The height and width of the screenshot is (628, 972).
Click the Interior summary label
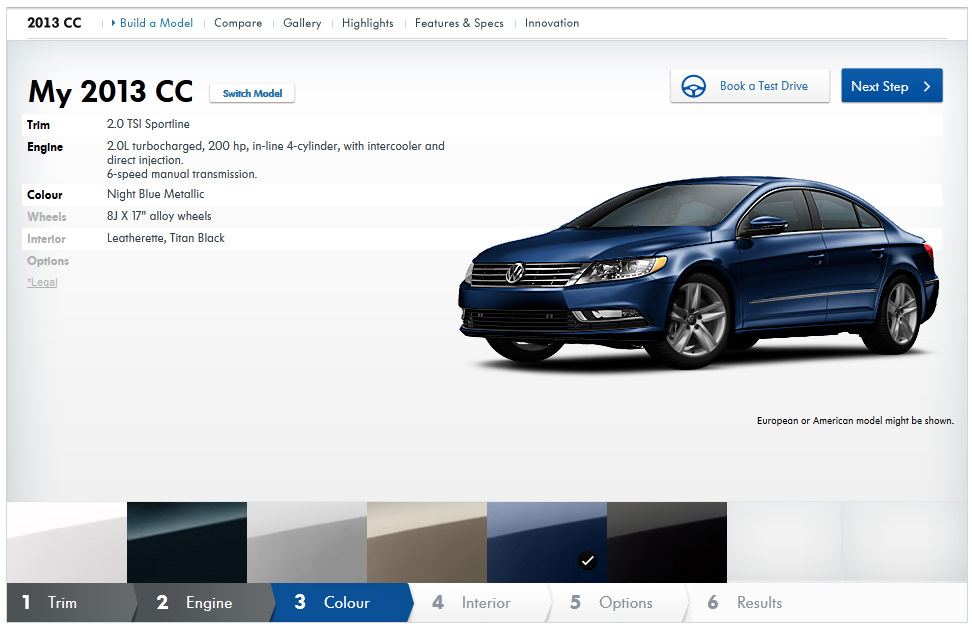(x=46, y=239)
